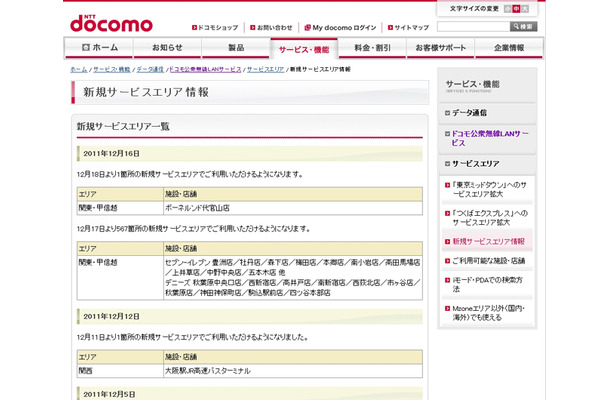Viewport: 610px width, 400px height.
Task: Click red arrow beside iモード・PDA link
Action: [447, 280]
